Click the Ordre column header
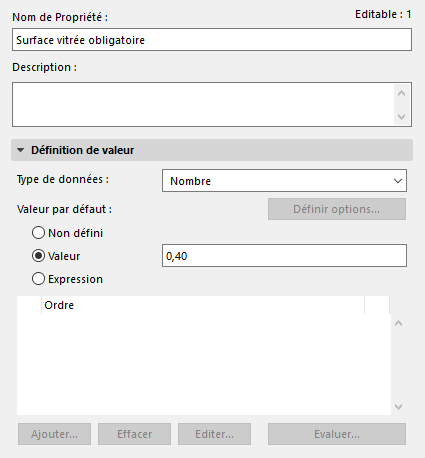 coord(203,305)
